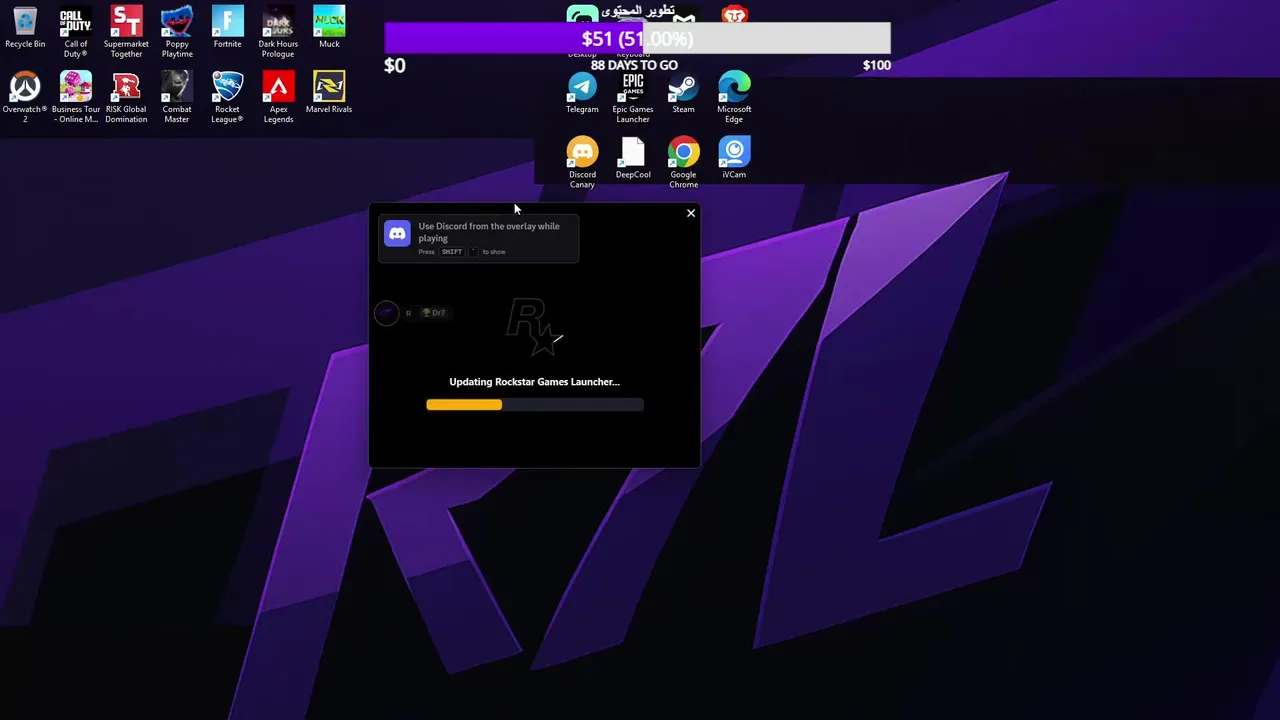Click the Rockstar Games logo in launcher

(535, 327)
